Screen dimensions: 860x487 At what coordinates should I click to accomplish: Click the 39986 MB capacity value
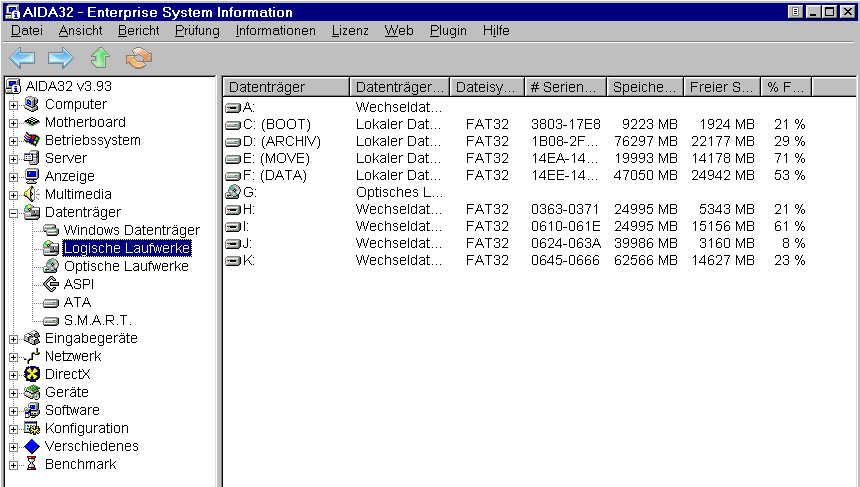(x=646, y=244)
